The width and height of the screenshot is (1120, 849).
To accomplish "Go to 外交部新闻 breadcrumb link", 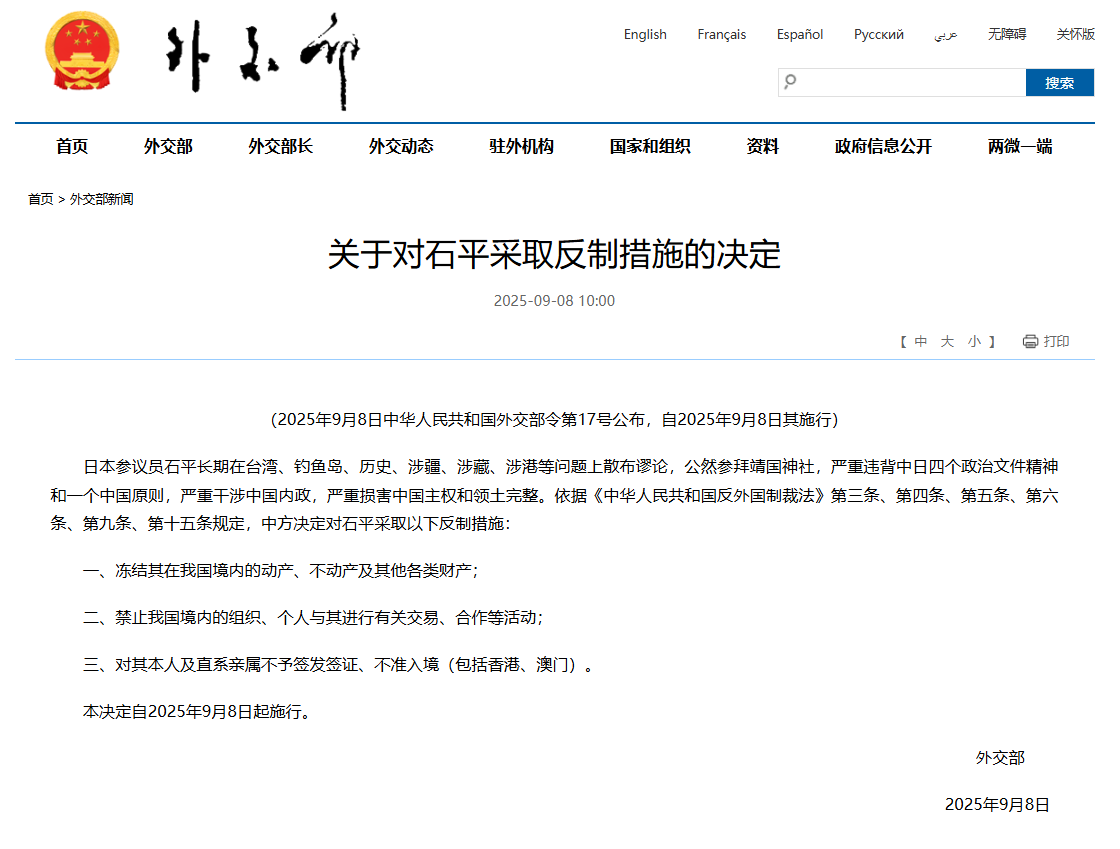I will pos(101,199).
